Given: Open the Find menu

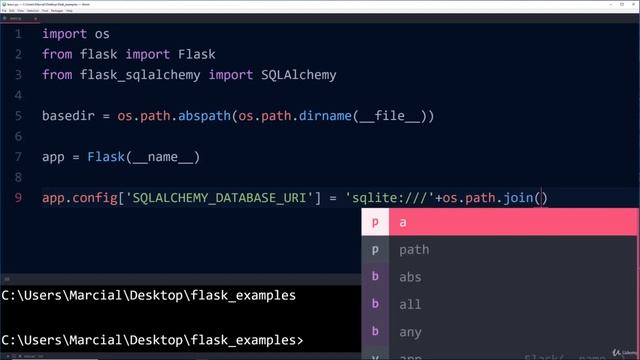Looking at the screenshot, I should tap(45, 11).
